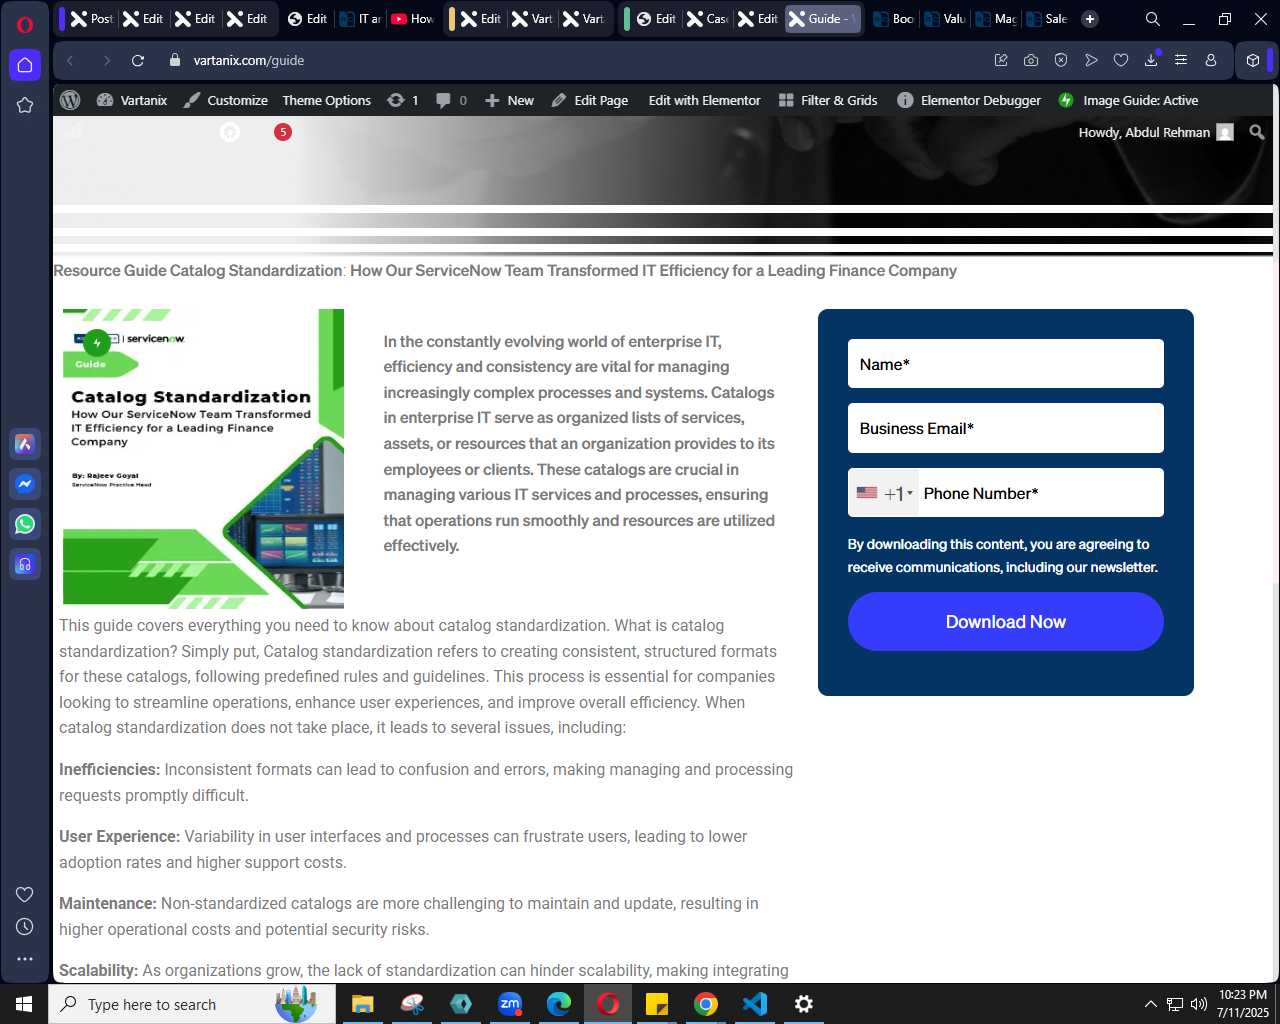Open the updates item showing 1
The width and height of the screenshot is (1280, 1024).
tap(403, 100)
